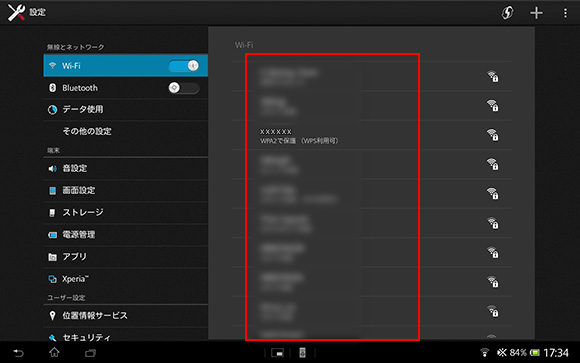Tap the Wi-Fi status icon in the system bar

(484, 353)
